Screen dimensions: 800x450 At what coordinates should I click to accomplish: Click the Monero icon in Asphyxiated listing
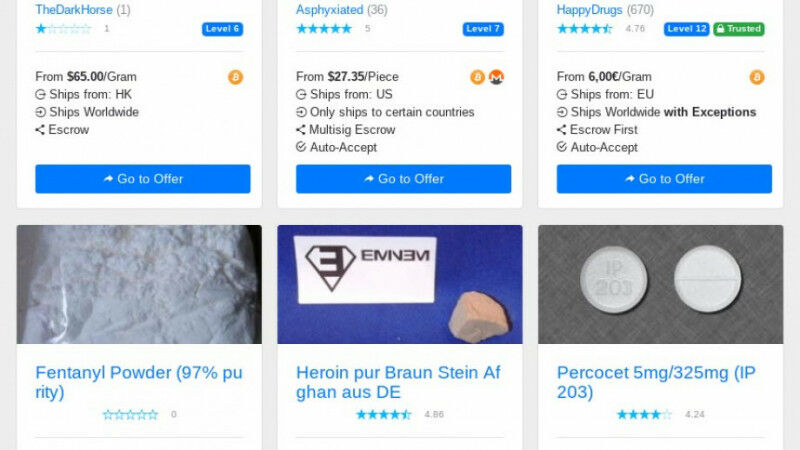(x=496, y=77)
